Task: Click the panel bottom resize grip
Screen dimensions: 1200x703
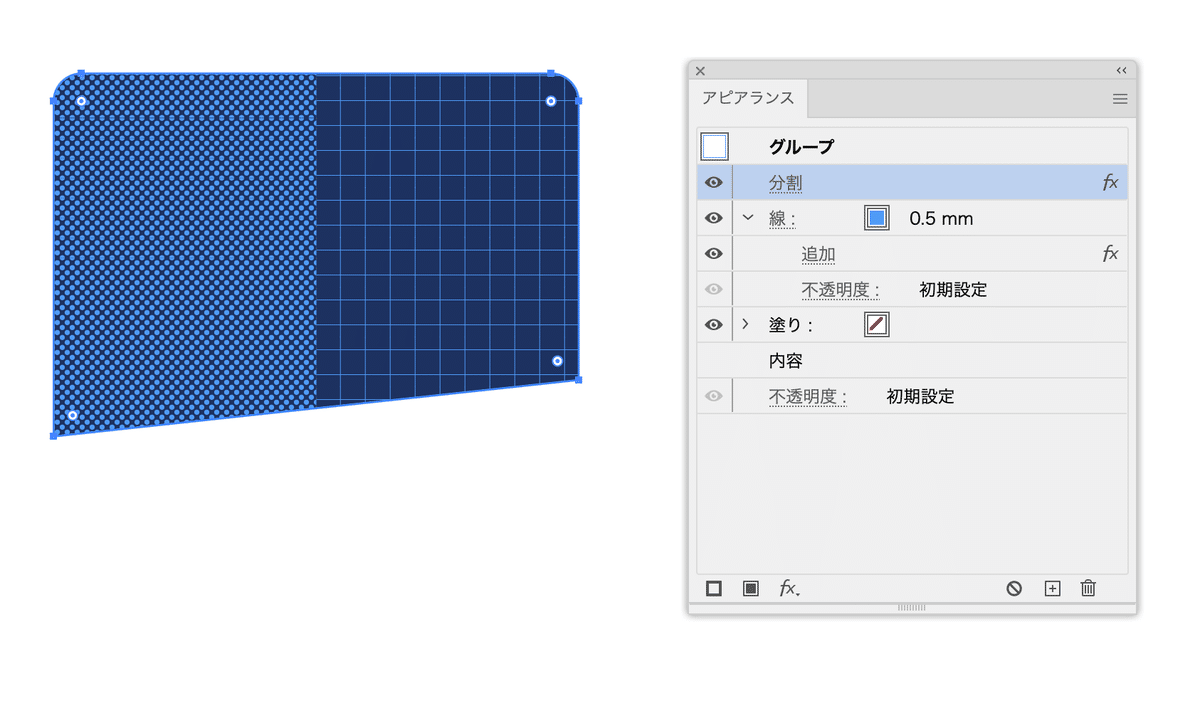Action: (x=912, y=608)
